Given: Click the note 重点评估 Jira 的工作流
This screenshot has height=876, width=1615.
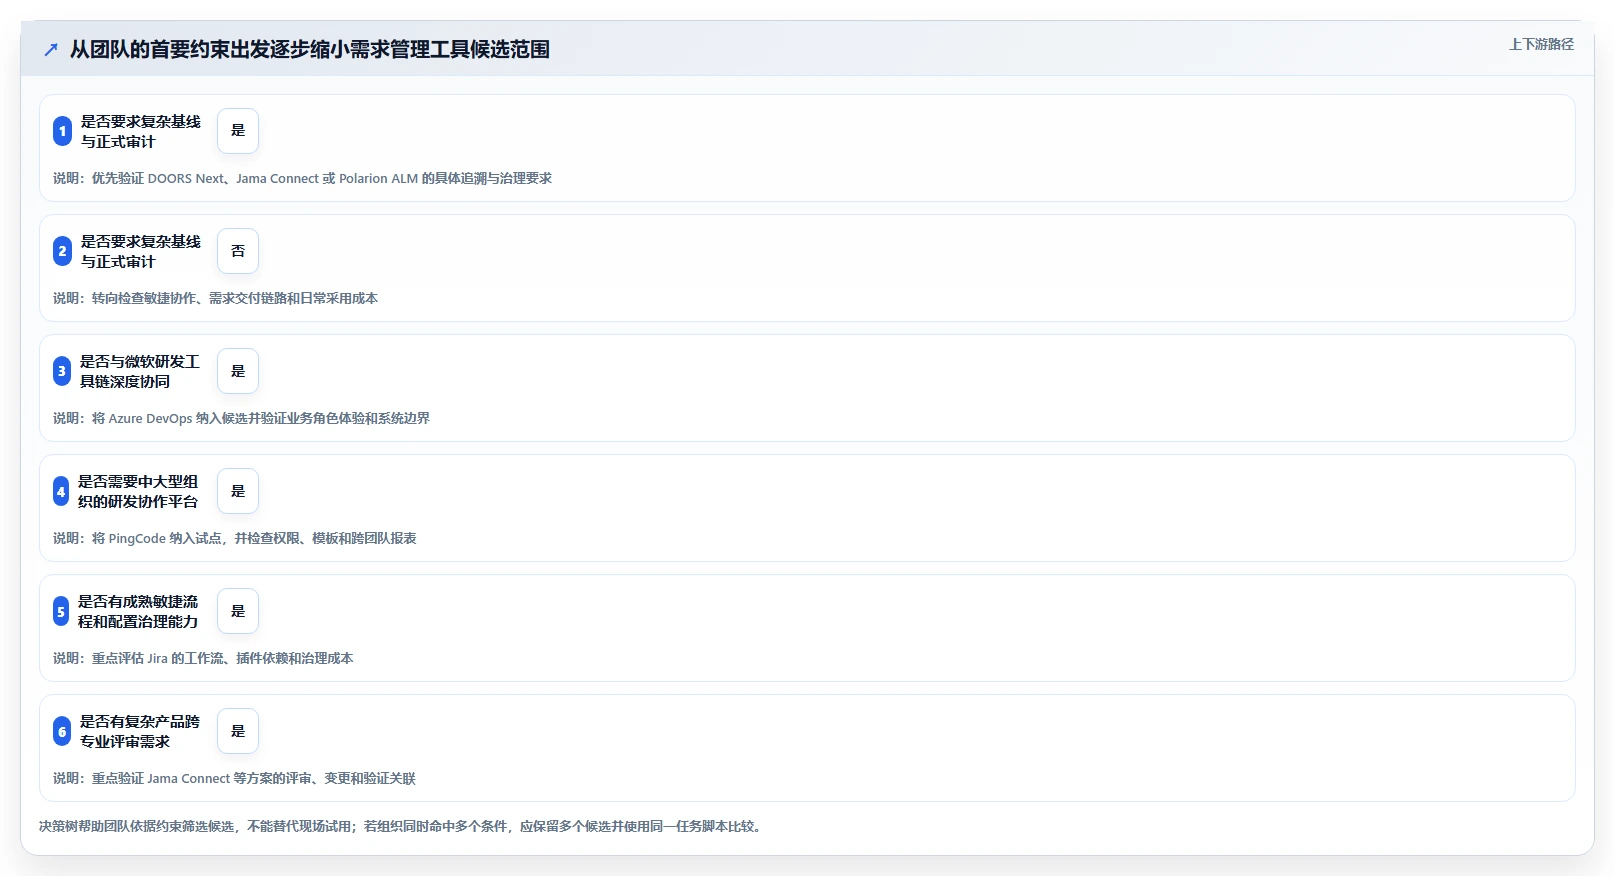Looking at the screenshot, I should (203, 658).
